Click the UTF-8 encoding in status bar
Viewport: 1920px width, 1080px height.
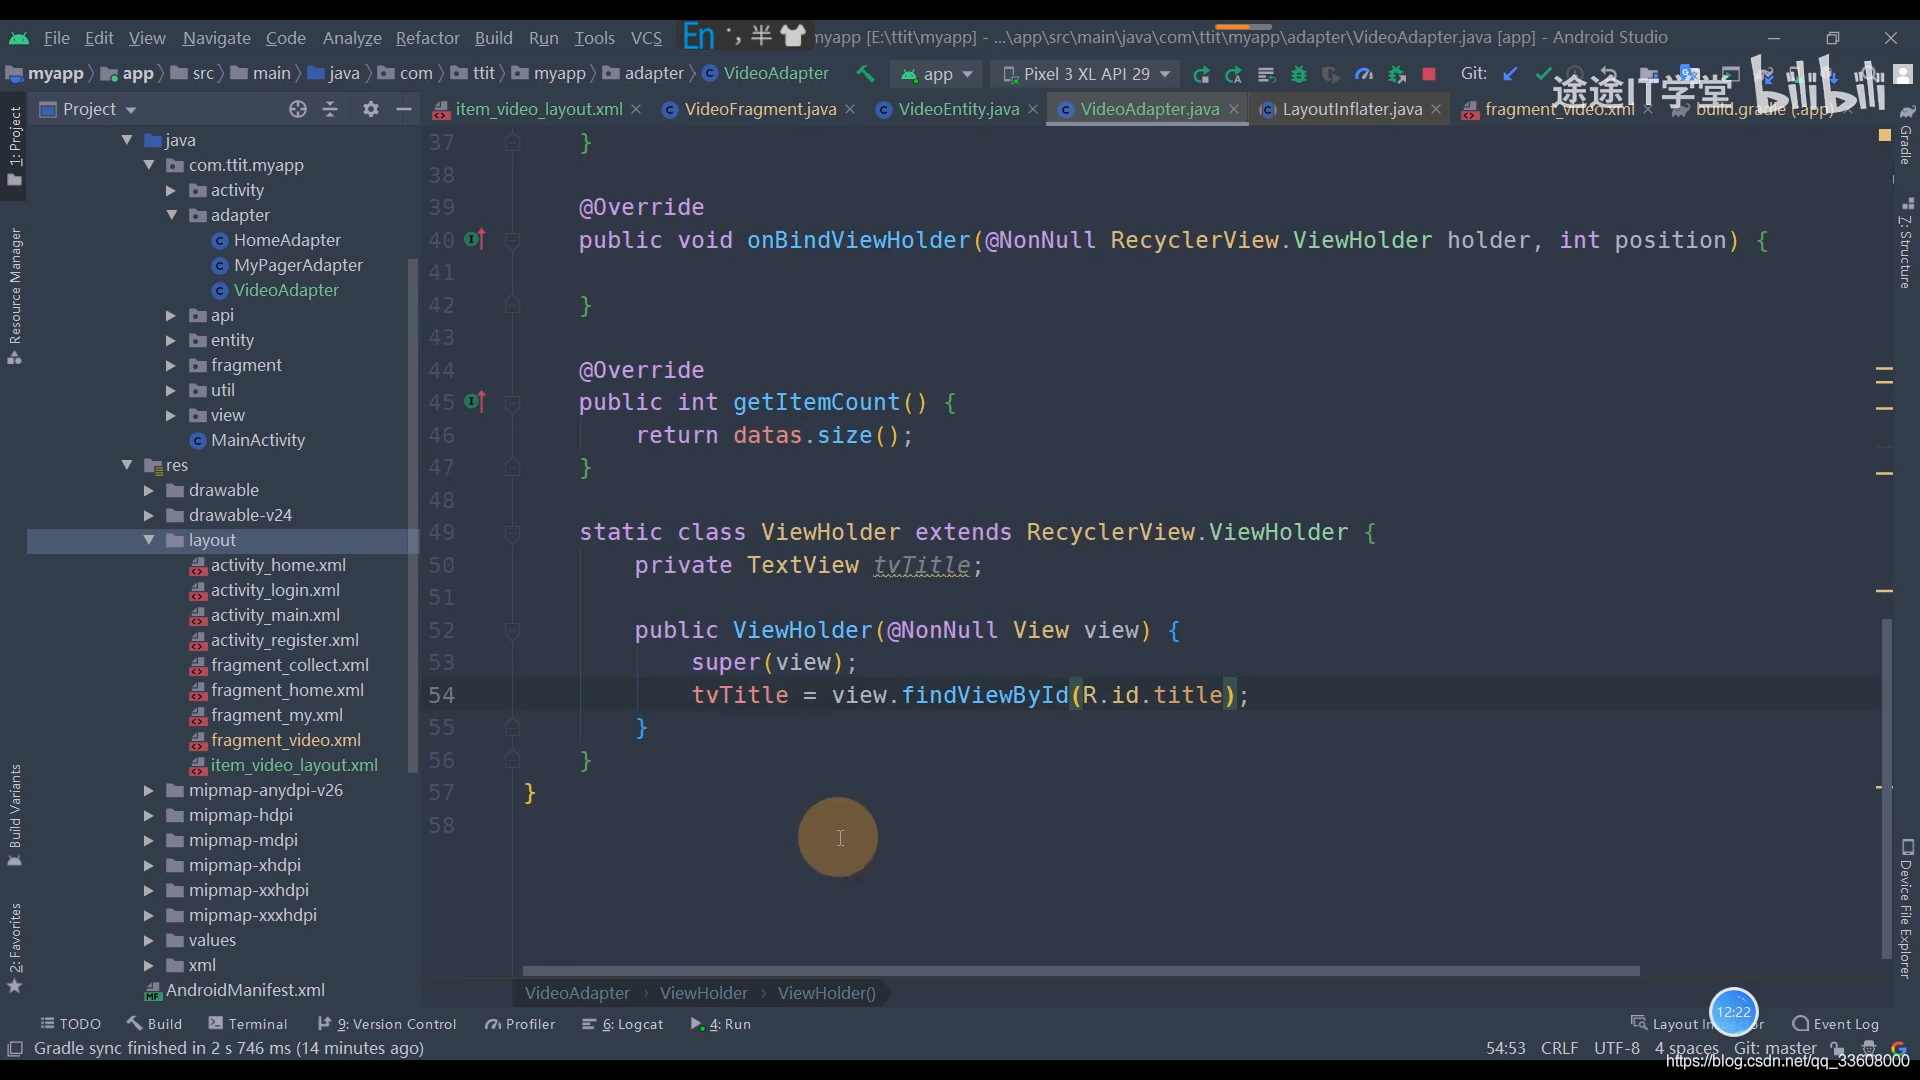tap(1616, 1048)
